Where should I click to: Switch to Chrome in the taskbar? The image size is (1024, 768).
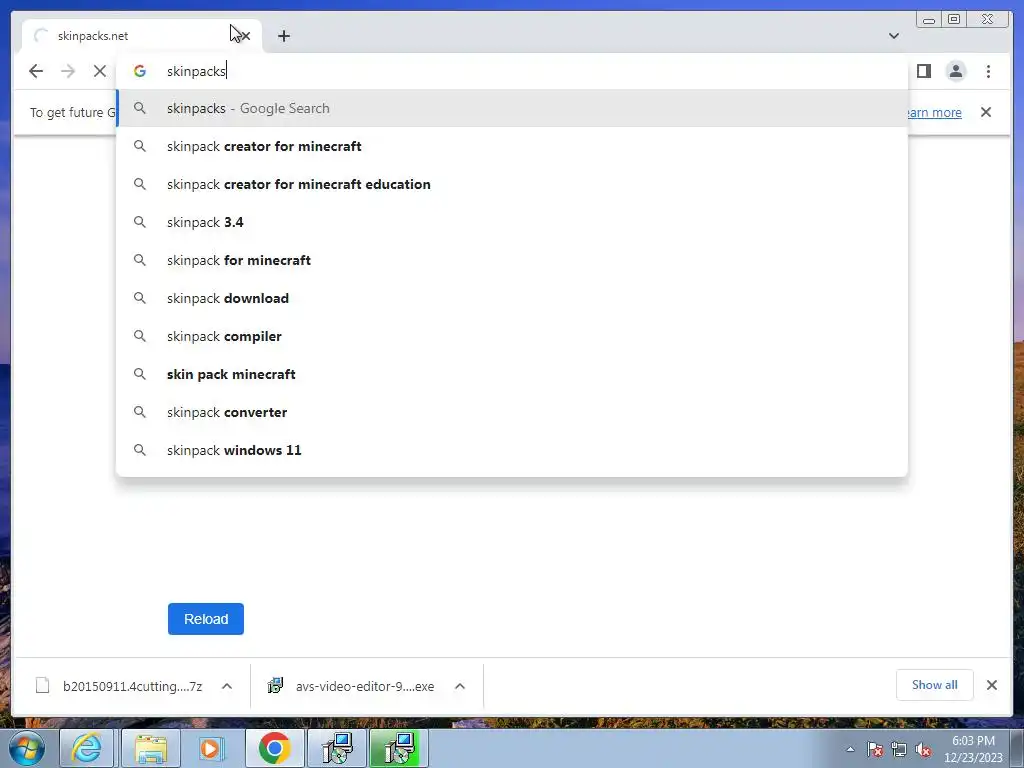274,748
